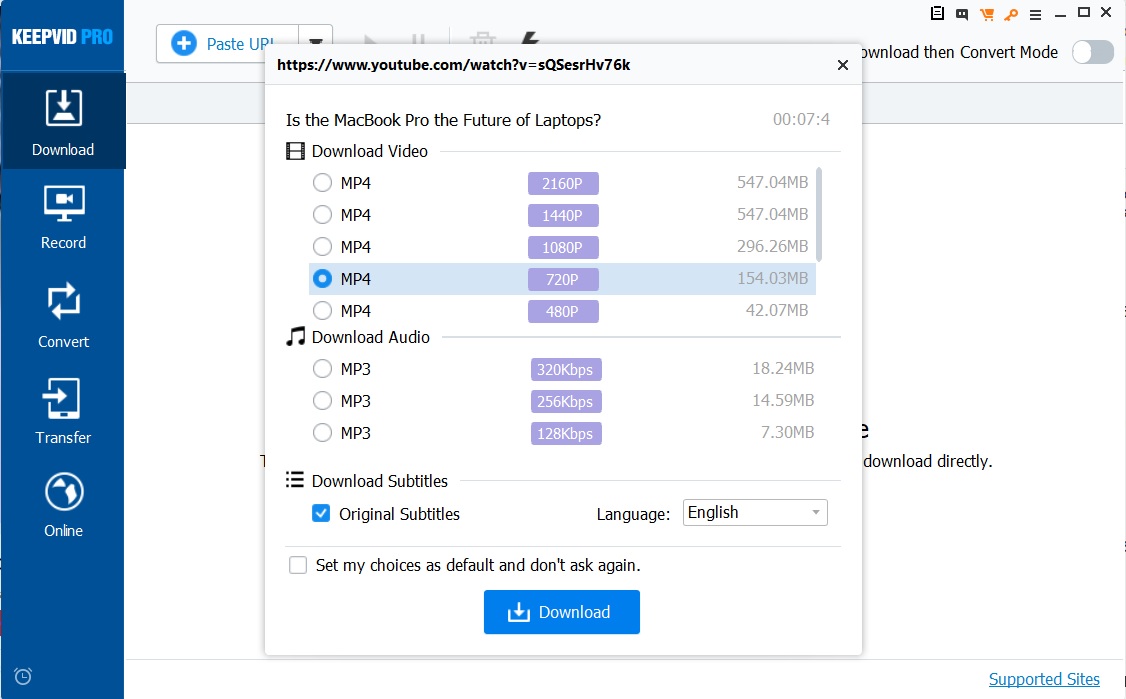
Task: Select MP4 720P video option
Action: coord(322,279)
